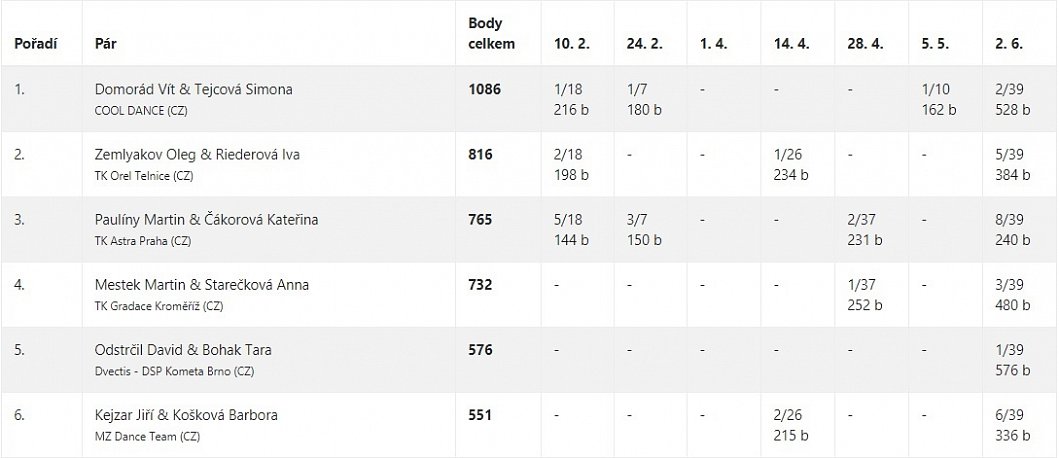
Task: Open pair Zemlyakov Oleg & Riederová Iva
Action: [197, 155]
